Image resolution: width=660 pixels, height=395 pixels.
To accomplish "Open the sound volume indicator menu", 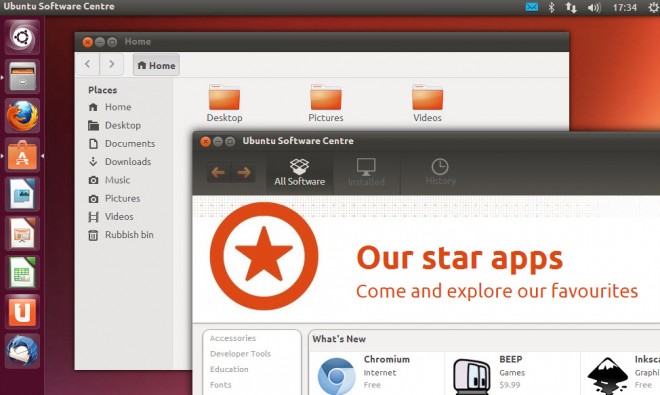I will coord(594,8).
